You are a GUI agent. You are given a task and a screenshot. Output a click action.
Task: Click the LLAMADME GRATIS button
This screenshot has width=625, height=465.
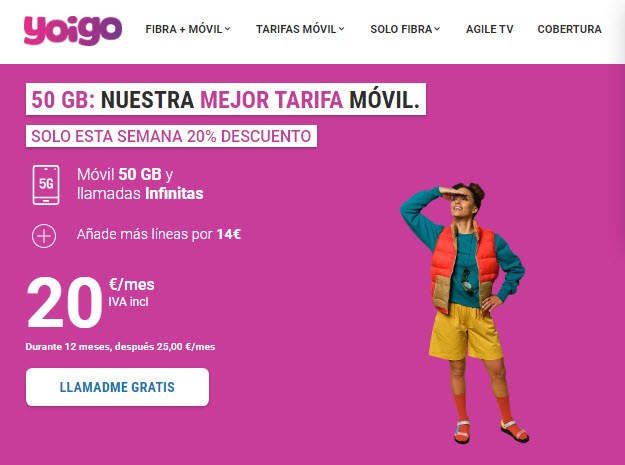point(117,387)
